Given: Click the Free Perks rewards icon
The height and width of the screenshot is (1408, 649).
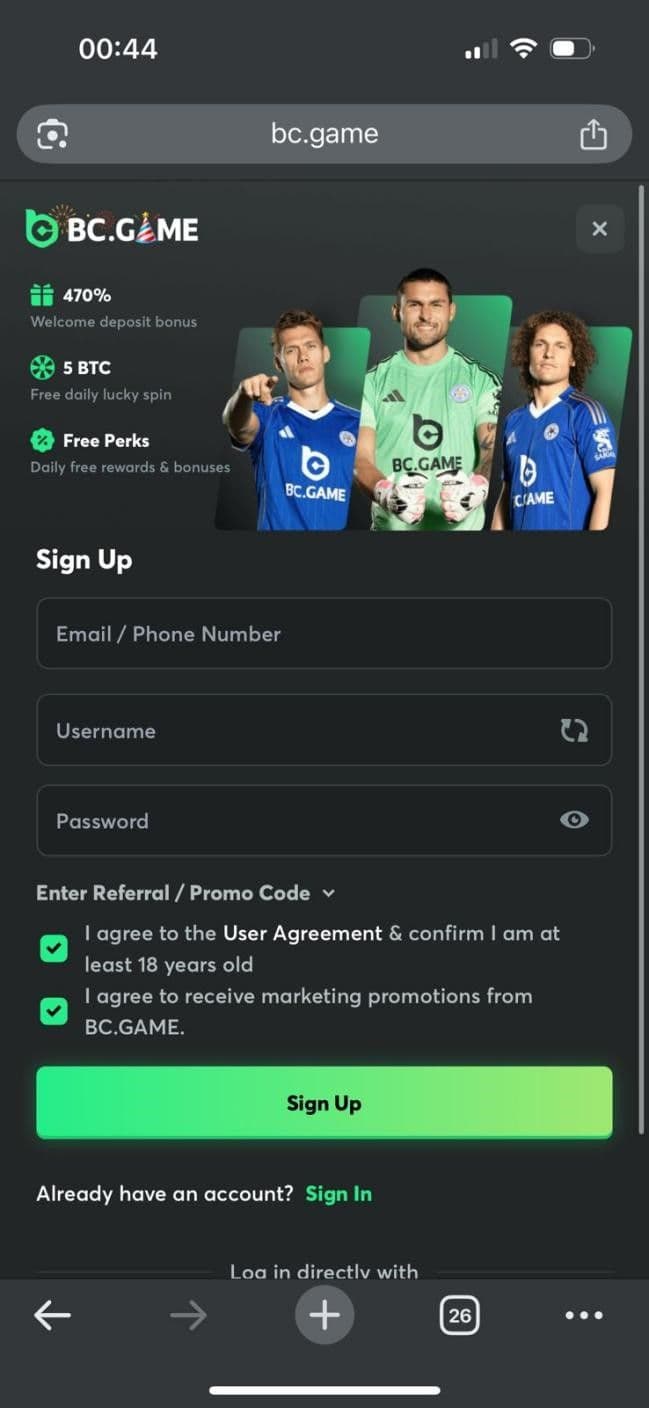Looking at the screenshot, I should (x=41, y=440).
